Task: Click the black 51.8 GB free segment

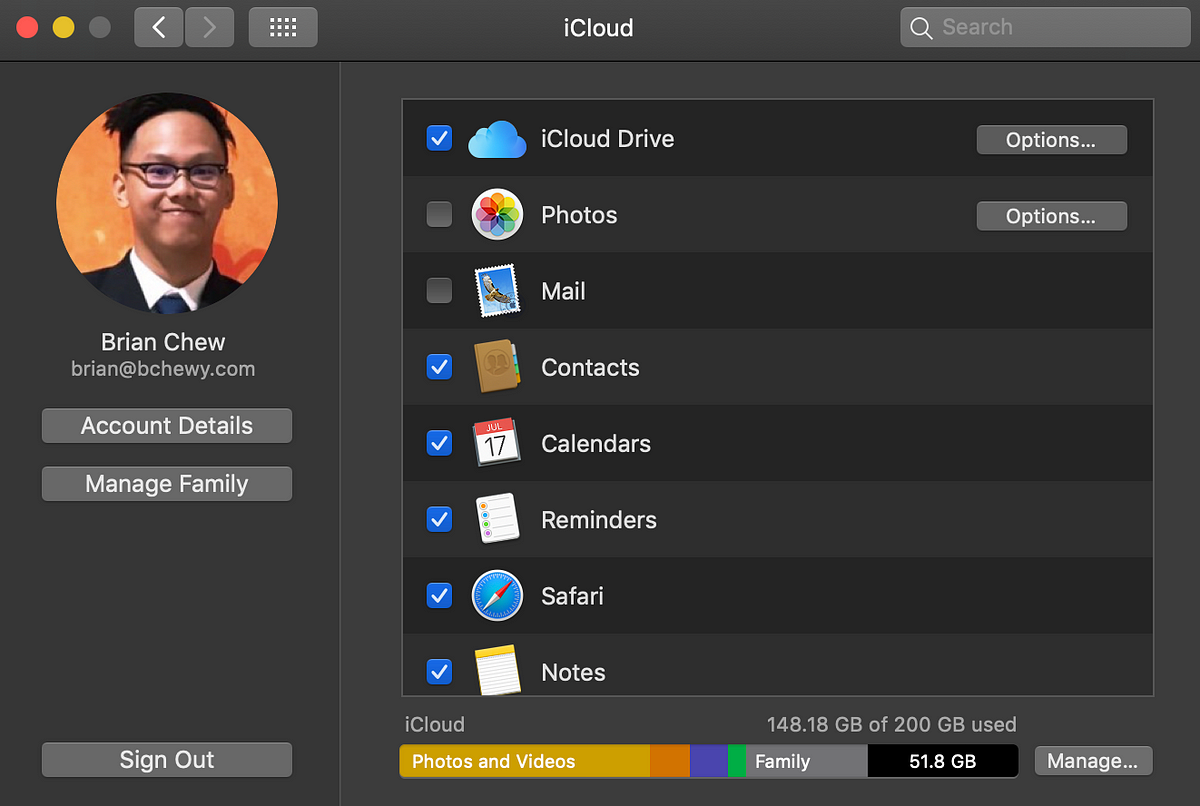Action: tap(943, 761)
